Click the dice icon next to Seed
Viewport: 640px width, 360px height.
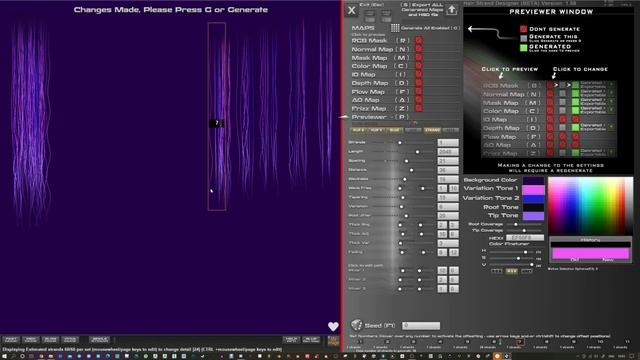(x=356, y=324)
